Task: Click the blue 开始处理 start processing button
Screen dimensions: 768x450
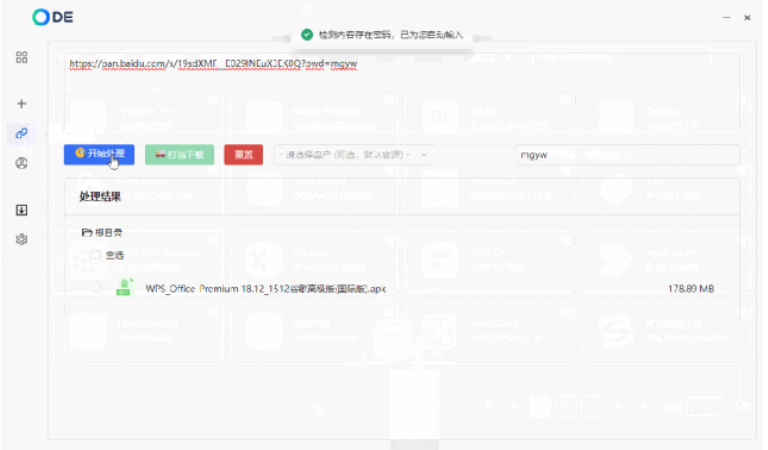Action: click(x=99, y=154)
